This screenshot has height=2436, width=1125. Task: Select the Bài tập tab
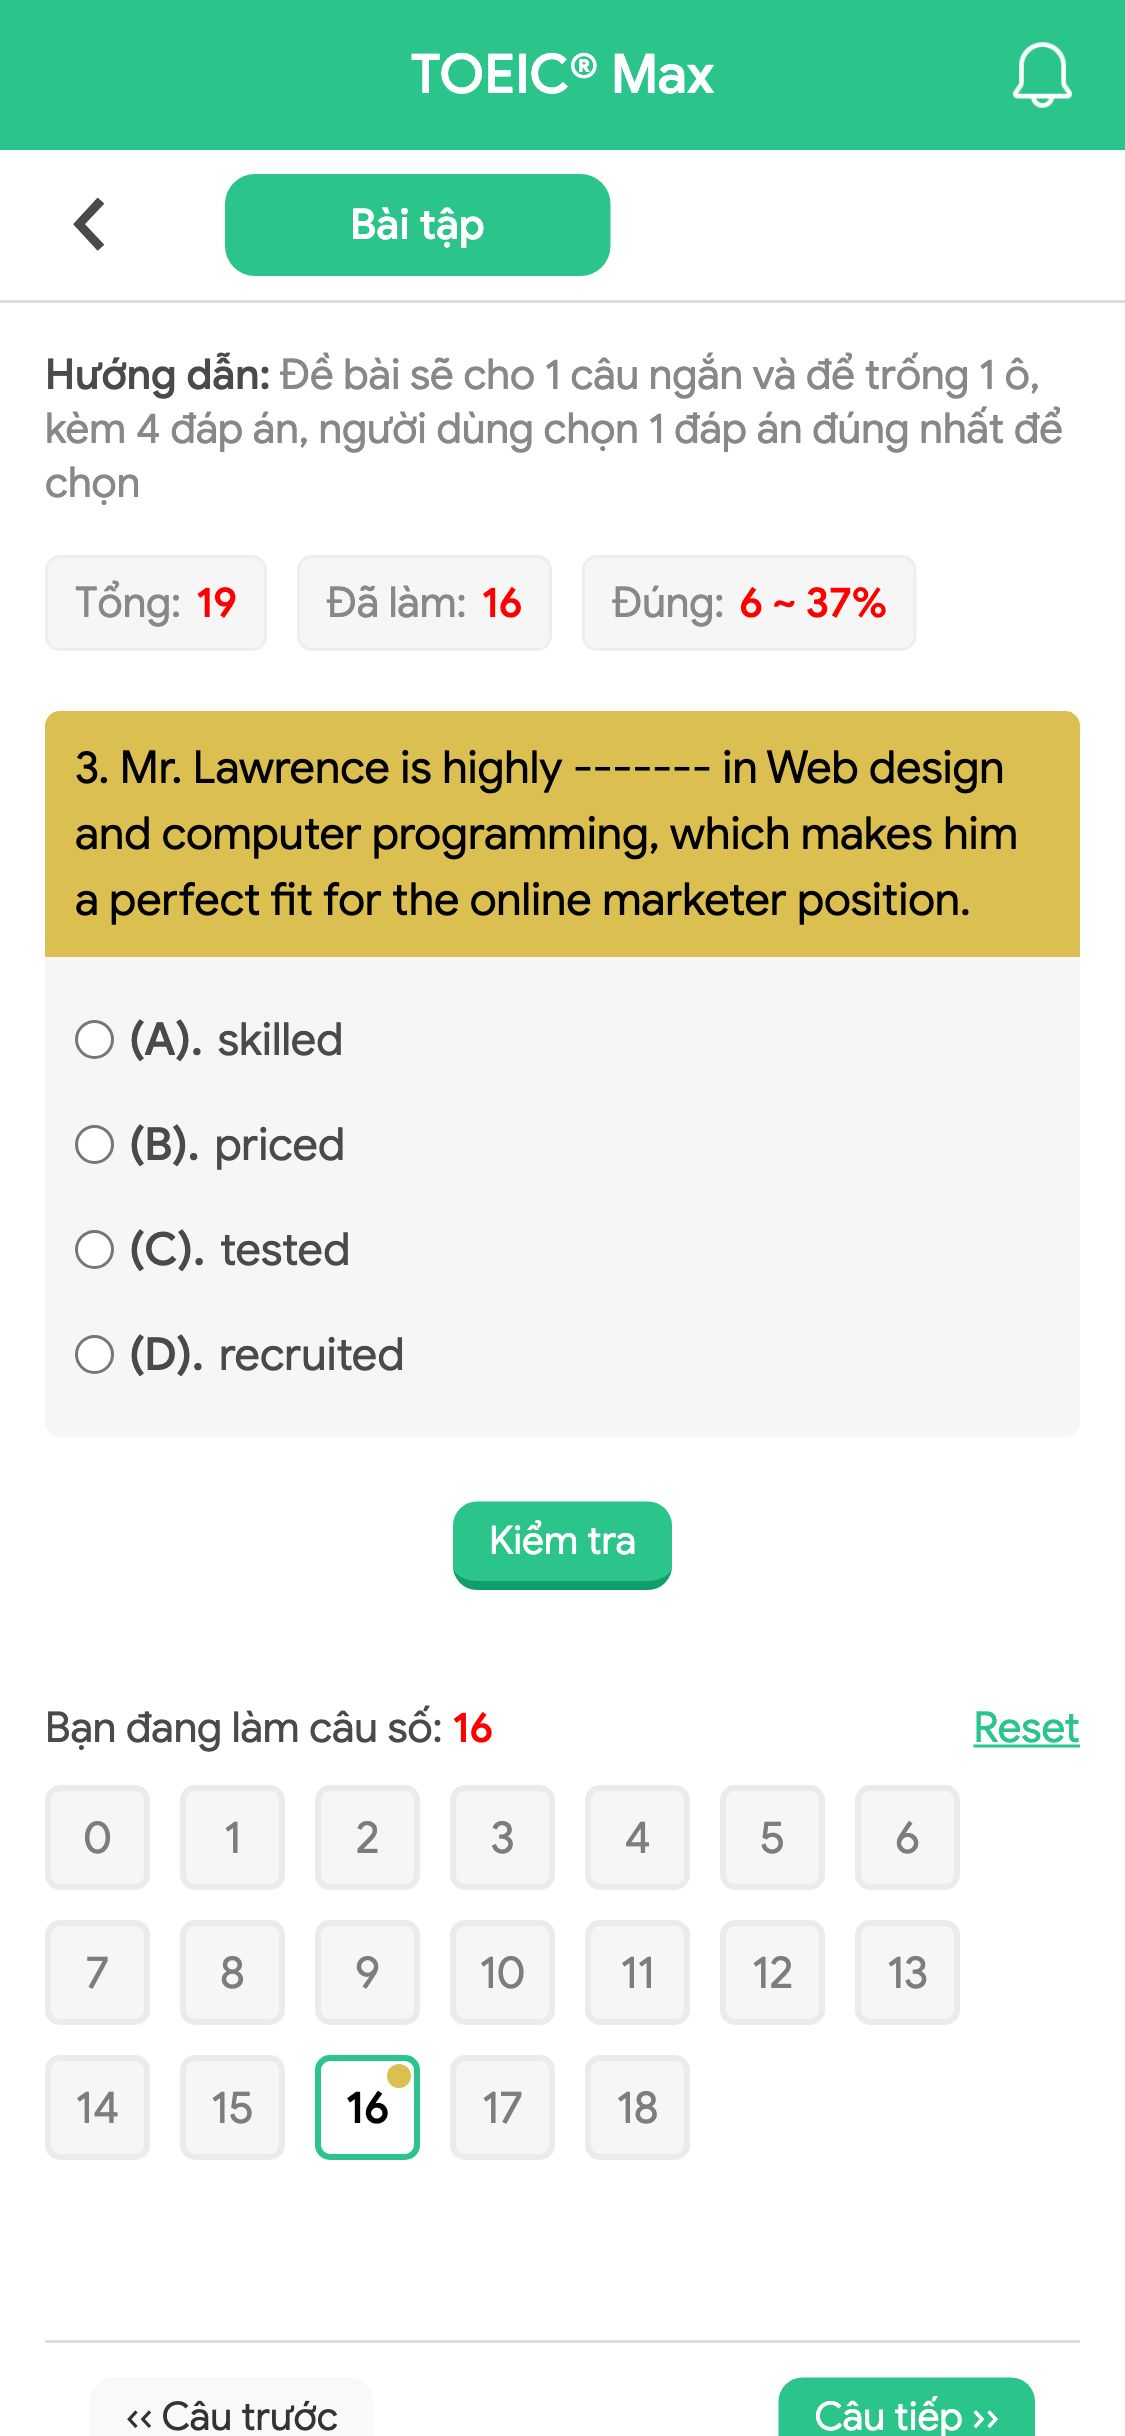click(417, 224)
